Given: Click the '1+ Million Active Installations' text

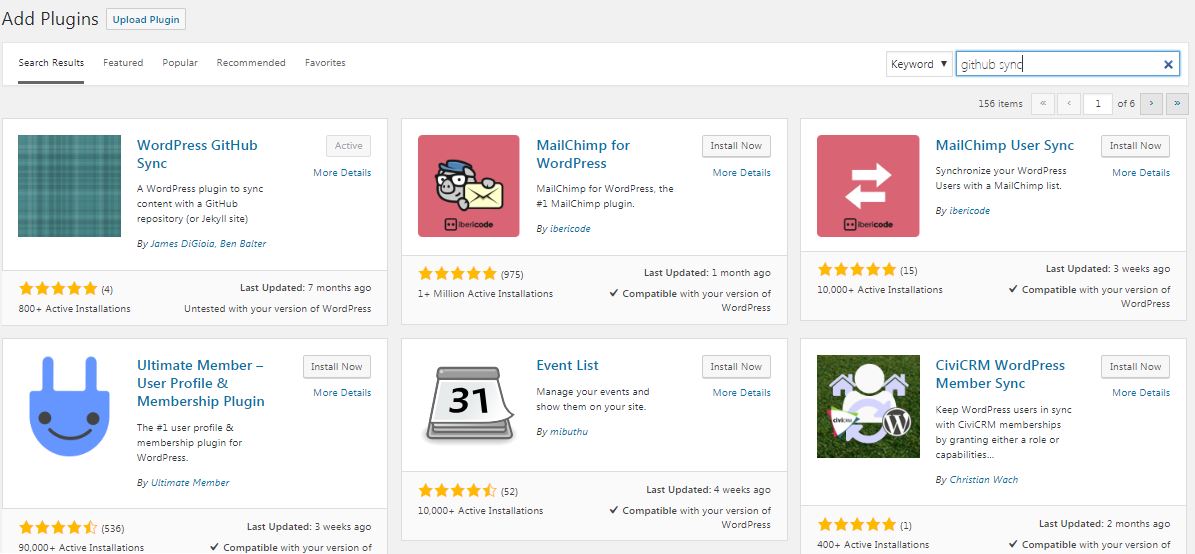Looking at the screenshot, I should tap(485, 293).
